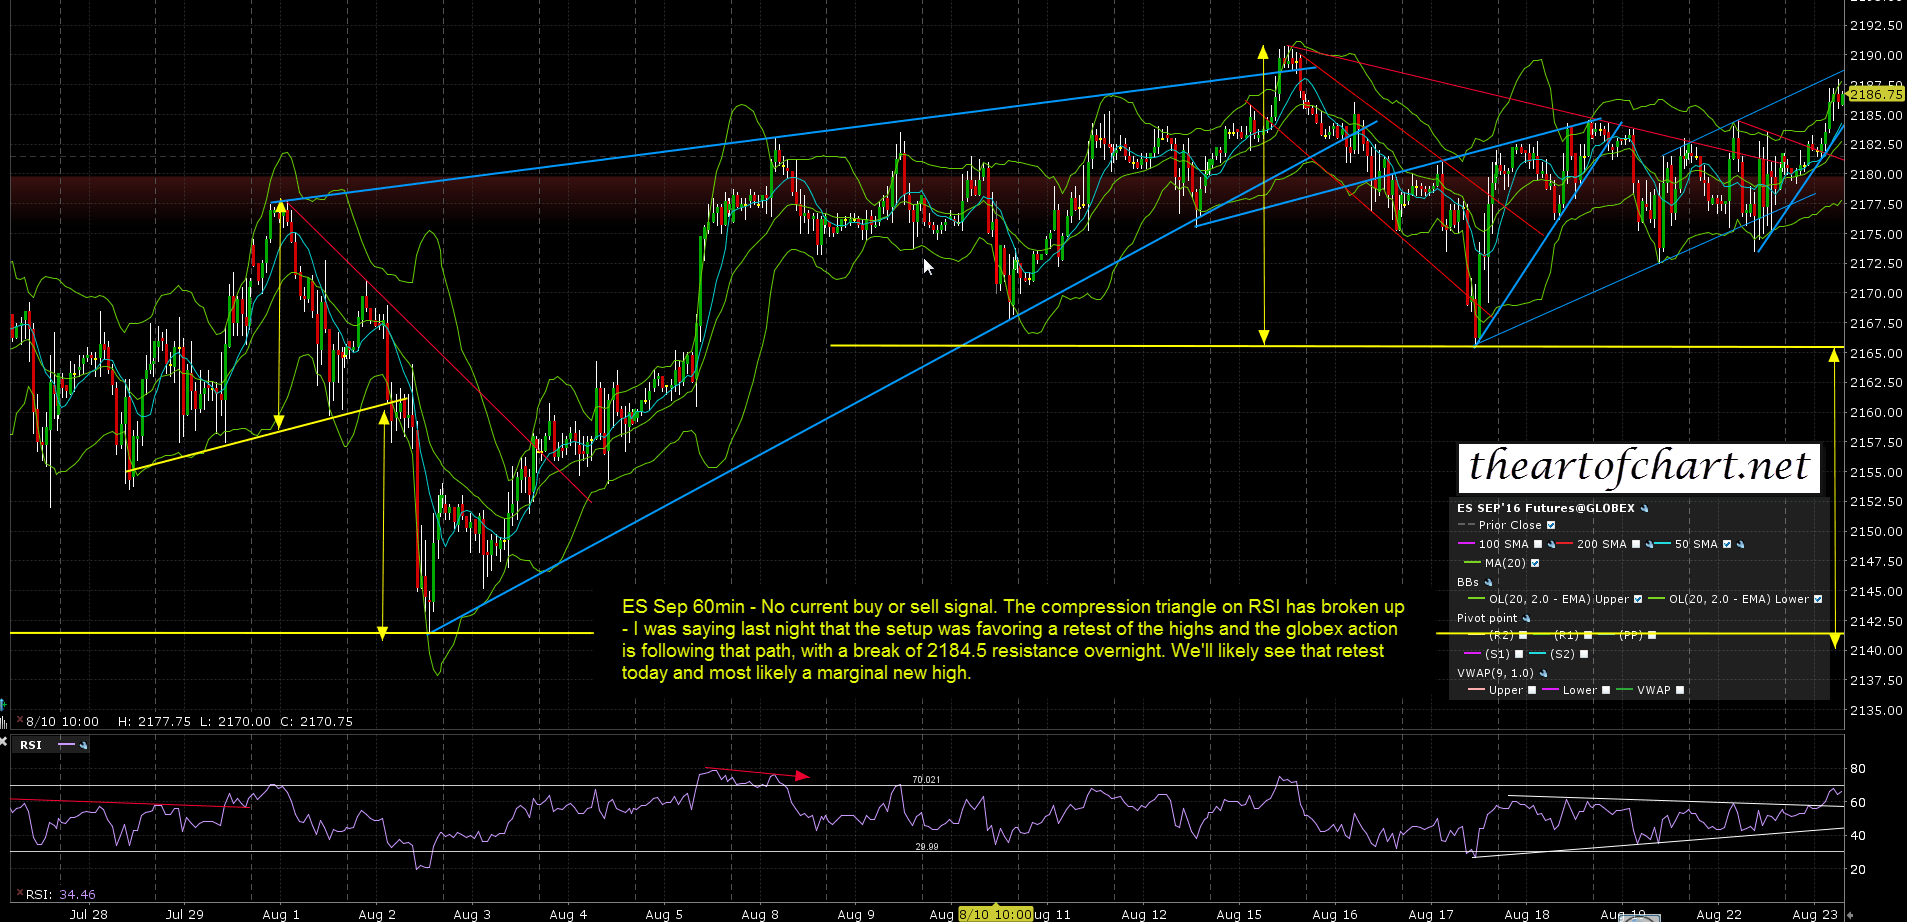1907x922 pixels.
Task: Click the RSI line color swatch
Action: click(x=66, y=746)
